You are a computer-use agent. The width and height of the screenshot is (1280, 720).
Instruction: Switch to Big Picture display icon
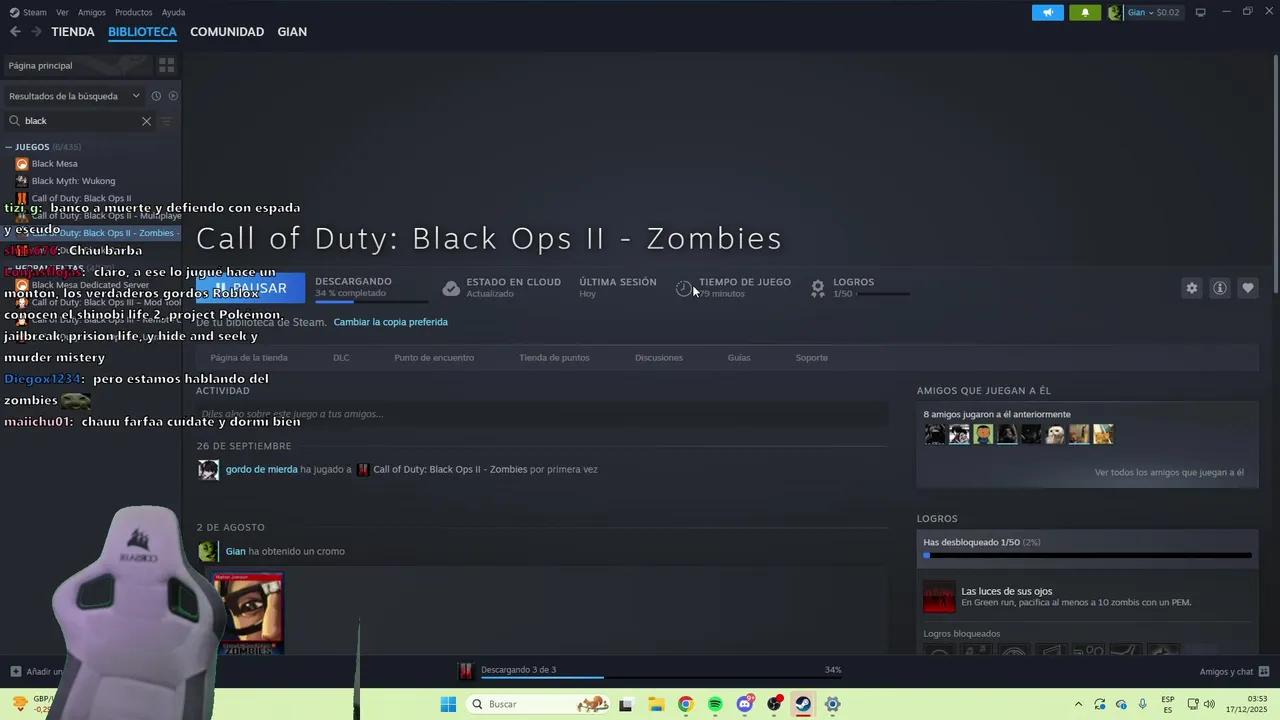[1201, 12]
